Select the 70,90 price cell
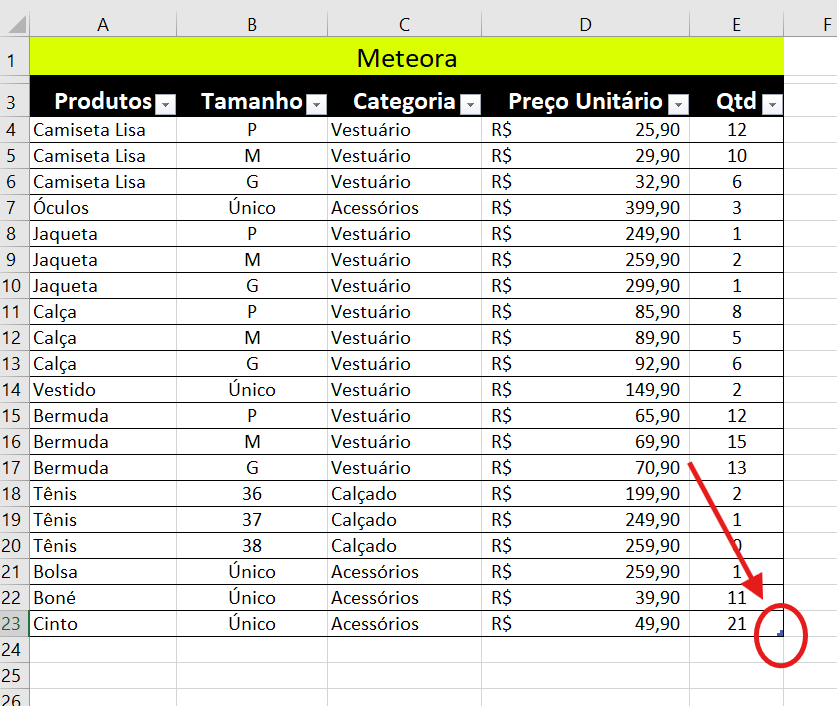The width and height of the screenshot is (837, 706). point(586,467)
